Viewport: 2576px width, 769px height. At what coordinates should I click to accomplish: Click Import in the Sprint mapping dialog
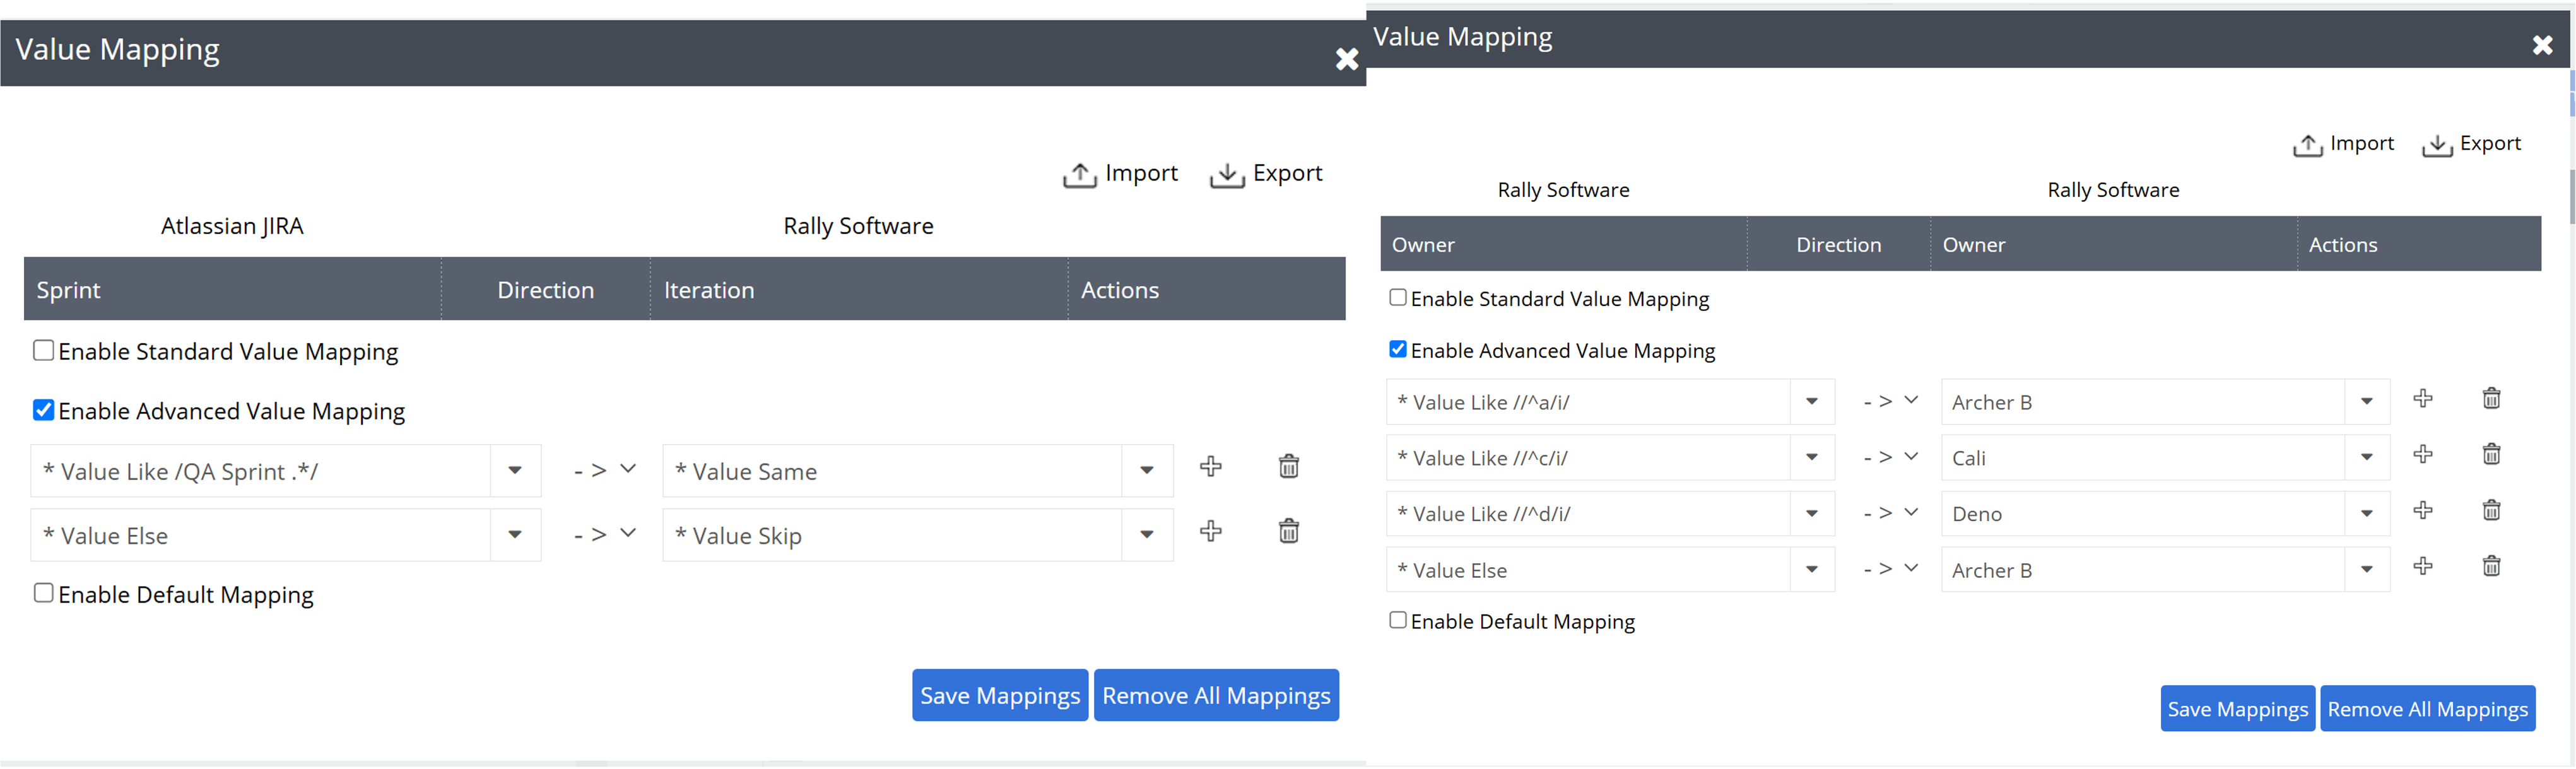pos(1120,174)
